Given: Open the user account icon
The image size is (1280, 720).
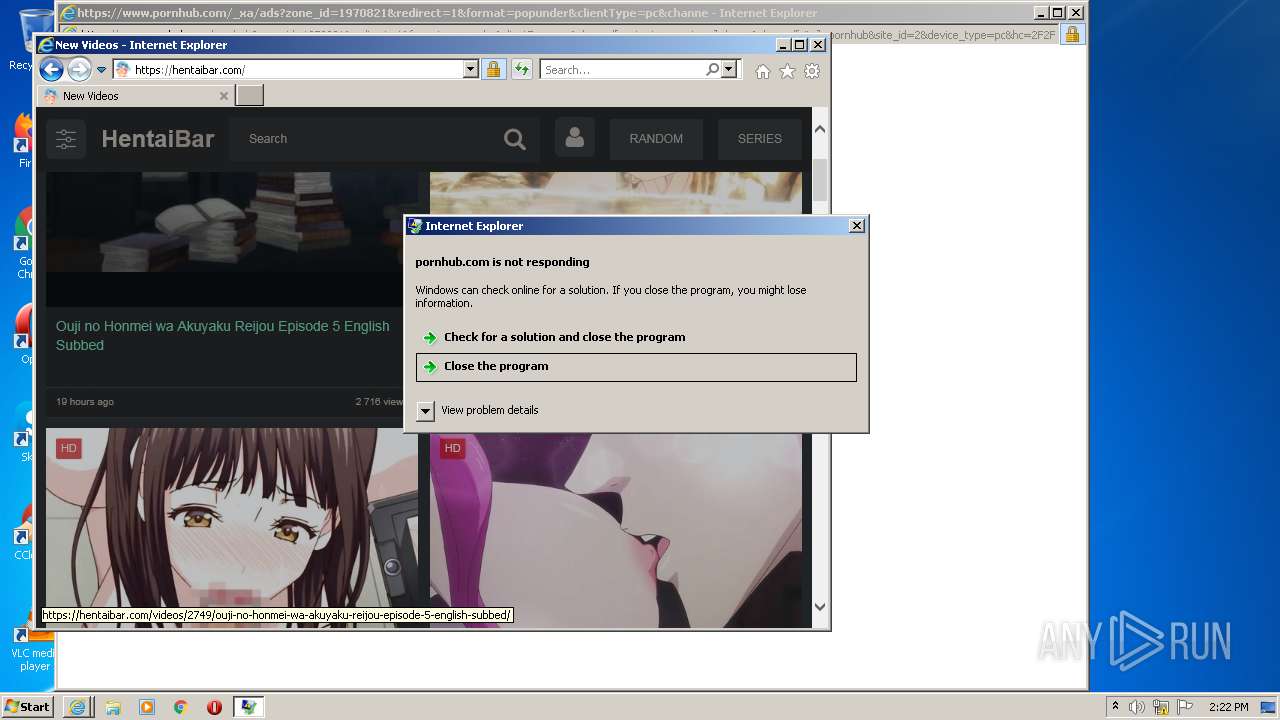Looking at the screenshot, I should [x=574, y=139].
